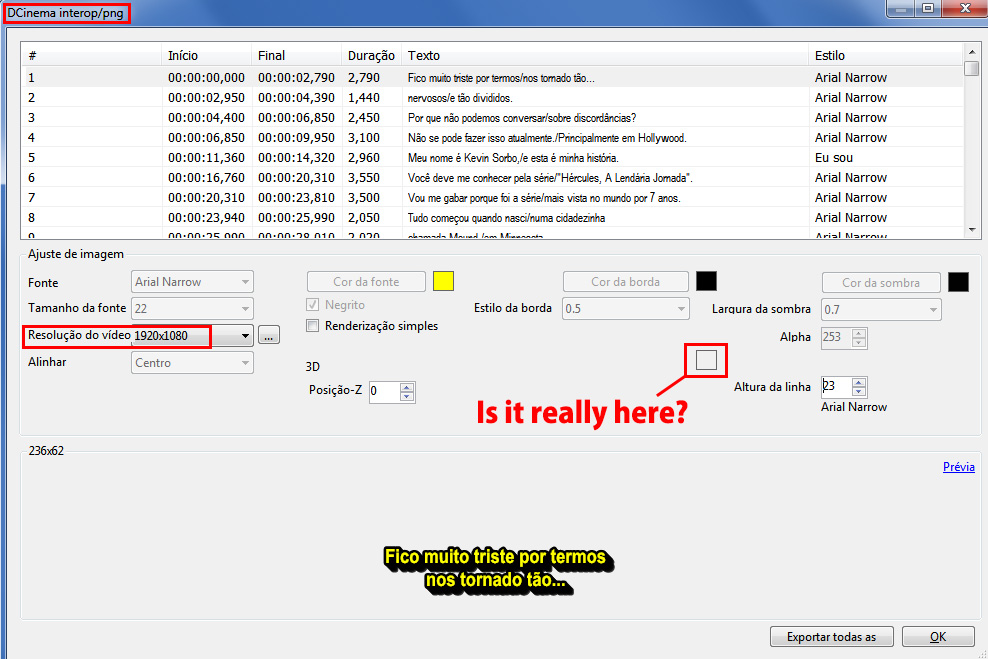The height and width of the screenshot is (659, 988).
Task: Click the Cor da fonte button
Action: pyautogui.click(x=366, y=281)
